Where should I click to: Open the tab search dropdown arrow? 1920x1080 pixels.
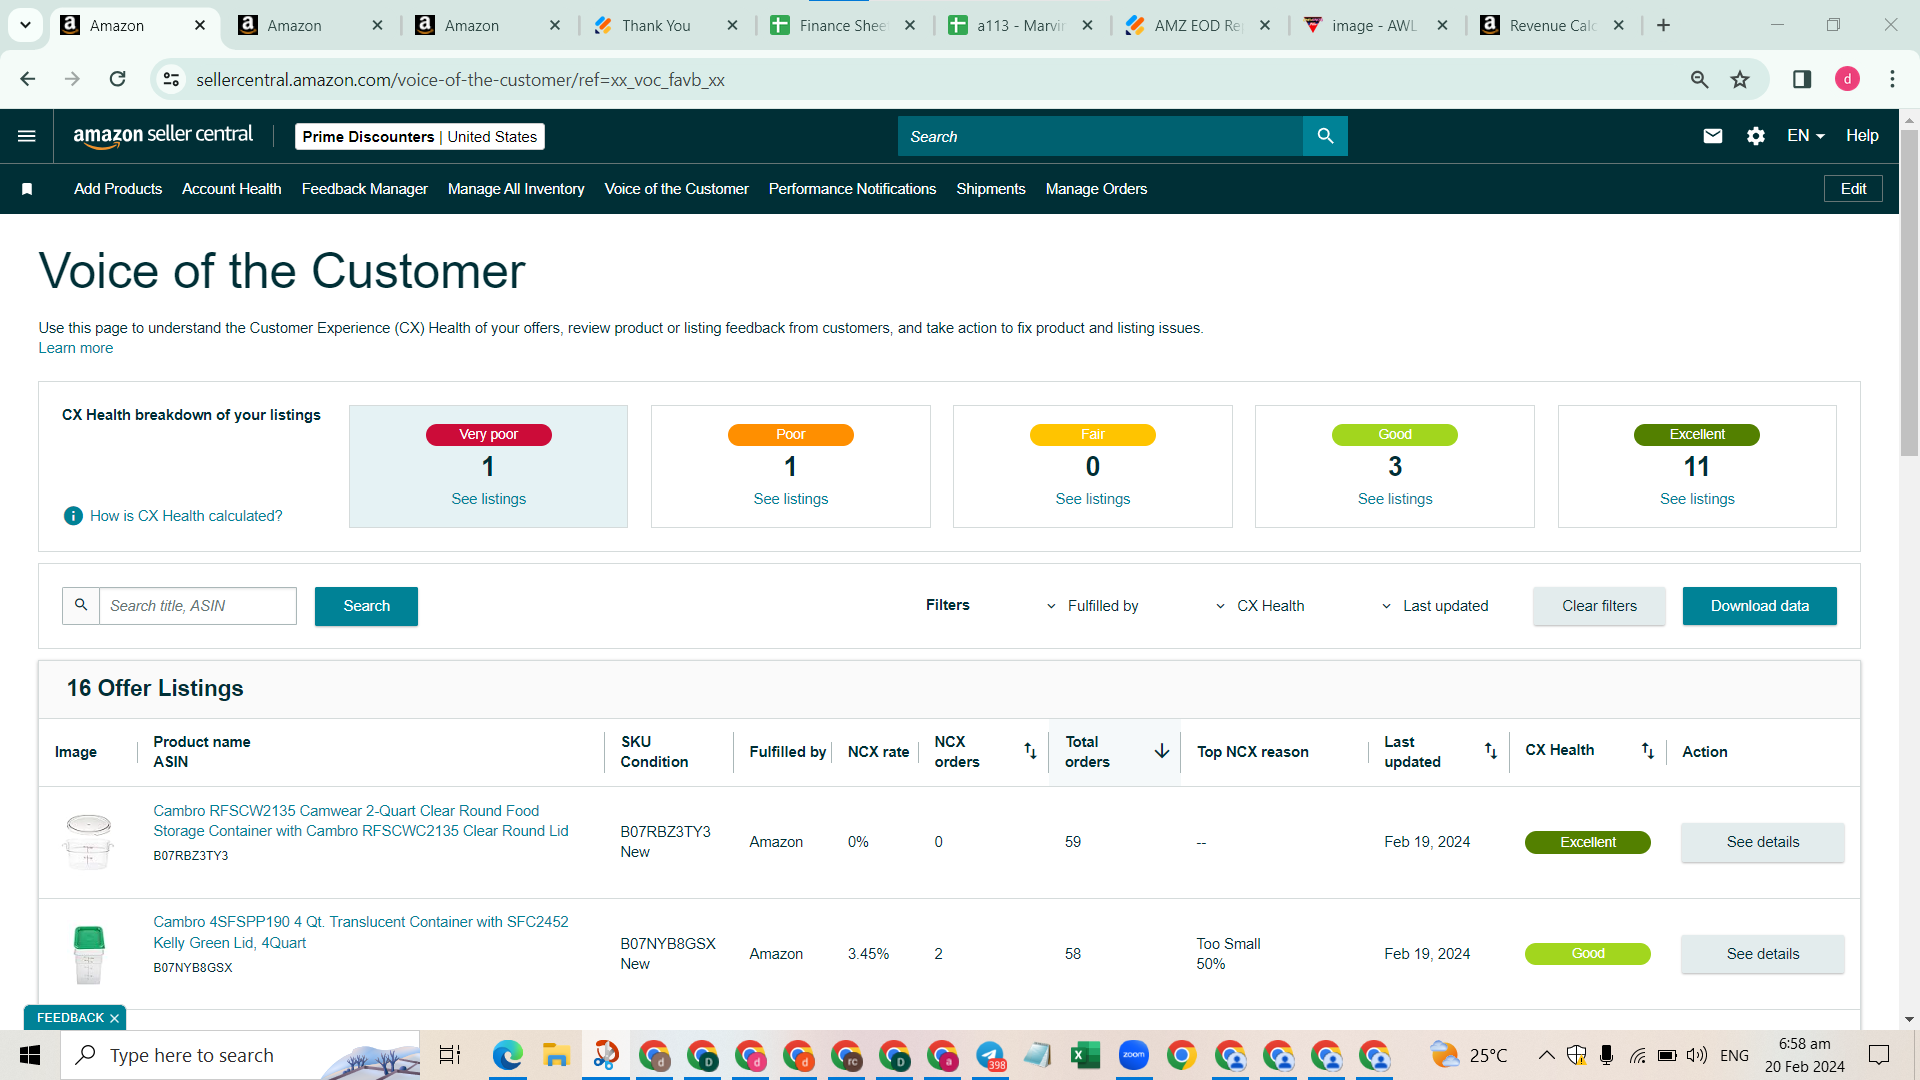point(25,25)
